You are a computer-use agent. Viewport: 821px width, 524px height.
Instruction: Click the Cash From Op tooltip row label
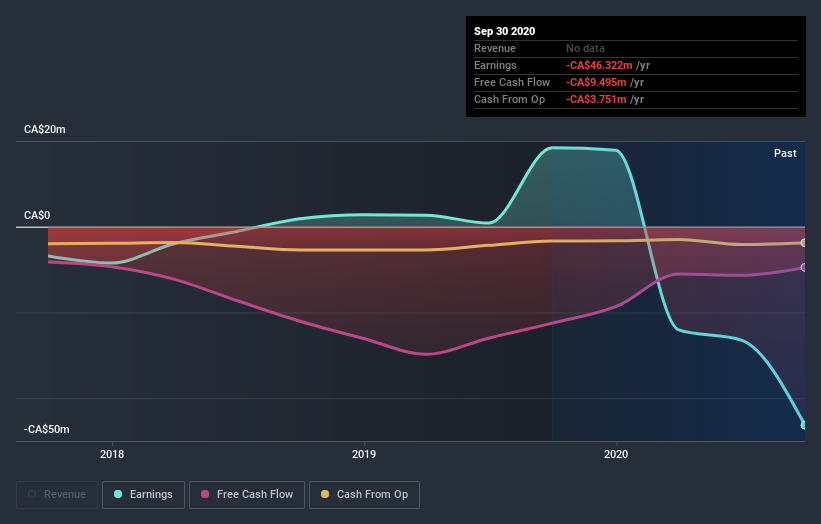coord(509,99)
